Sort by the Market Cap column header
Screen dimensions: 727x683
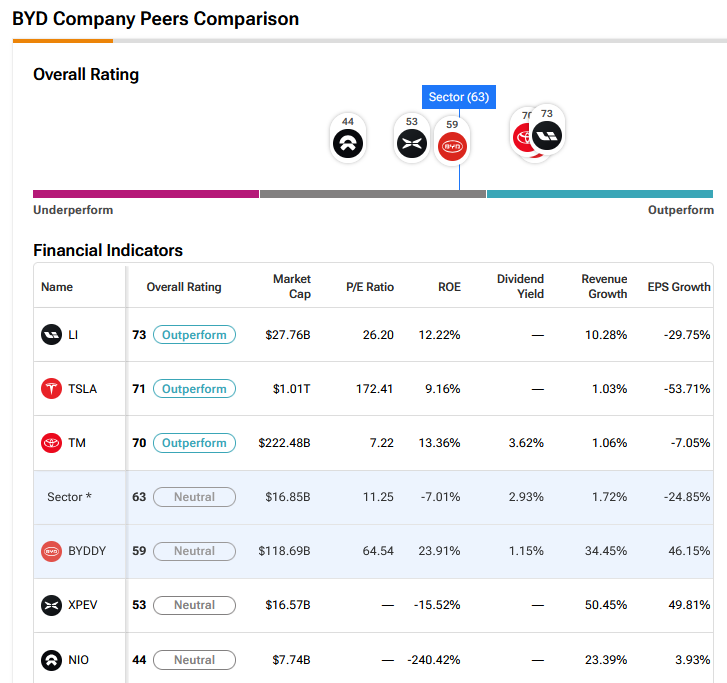(292, 286)
